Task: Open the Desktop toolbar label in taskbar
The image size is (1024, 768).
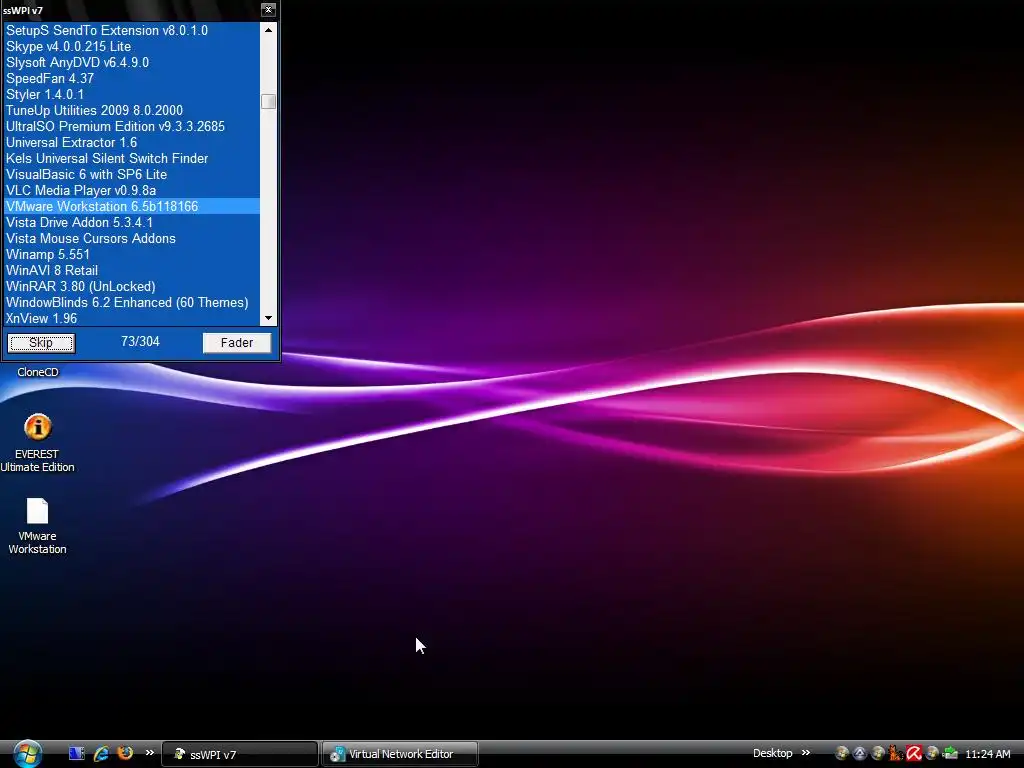Action: click(773, 754)
